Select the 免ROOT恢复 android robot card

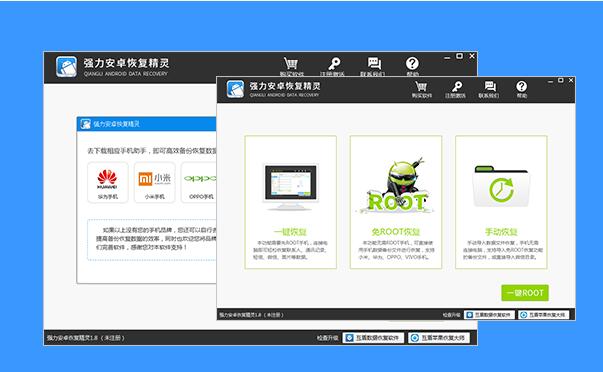396,202
